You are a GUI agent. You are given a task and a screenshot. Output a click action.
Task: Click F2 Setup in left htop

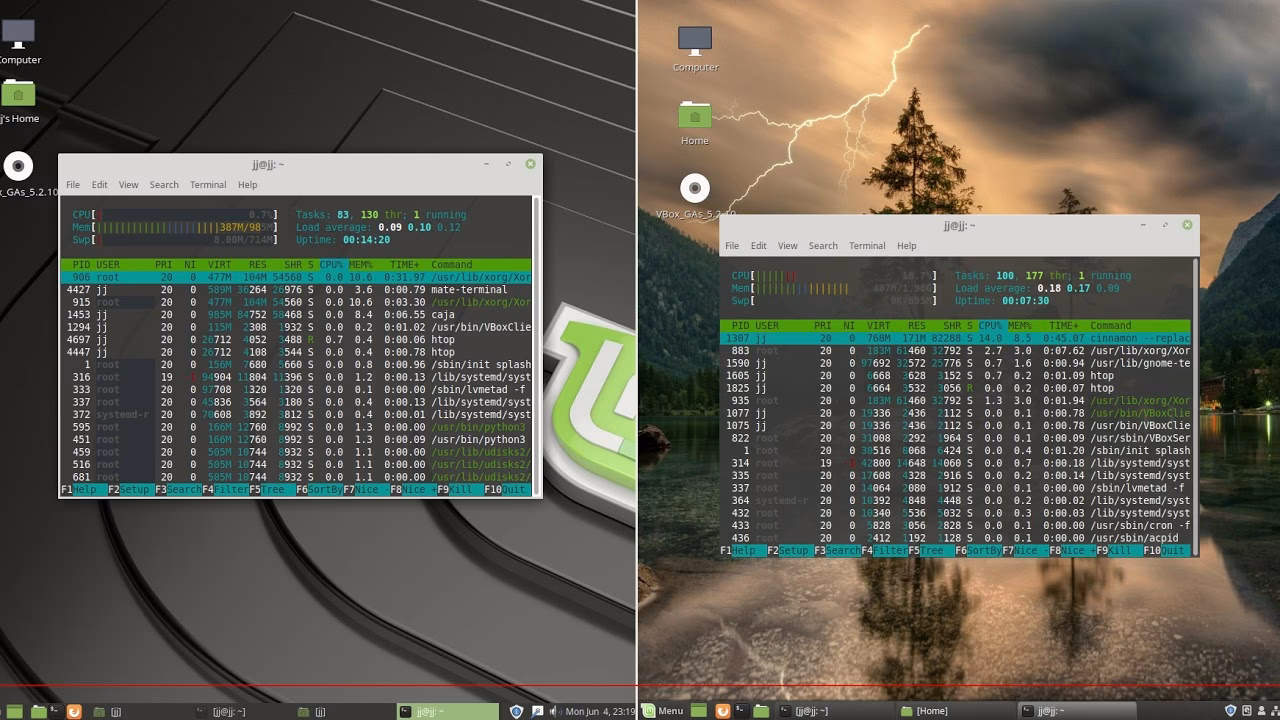(130, 491)
